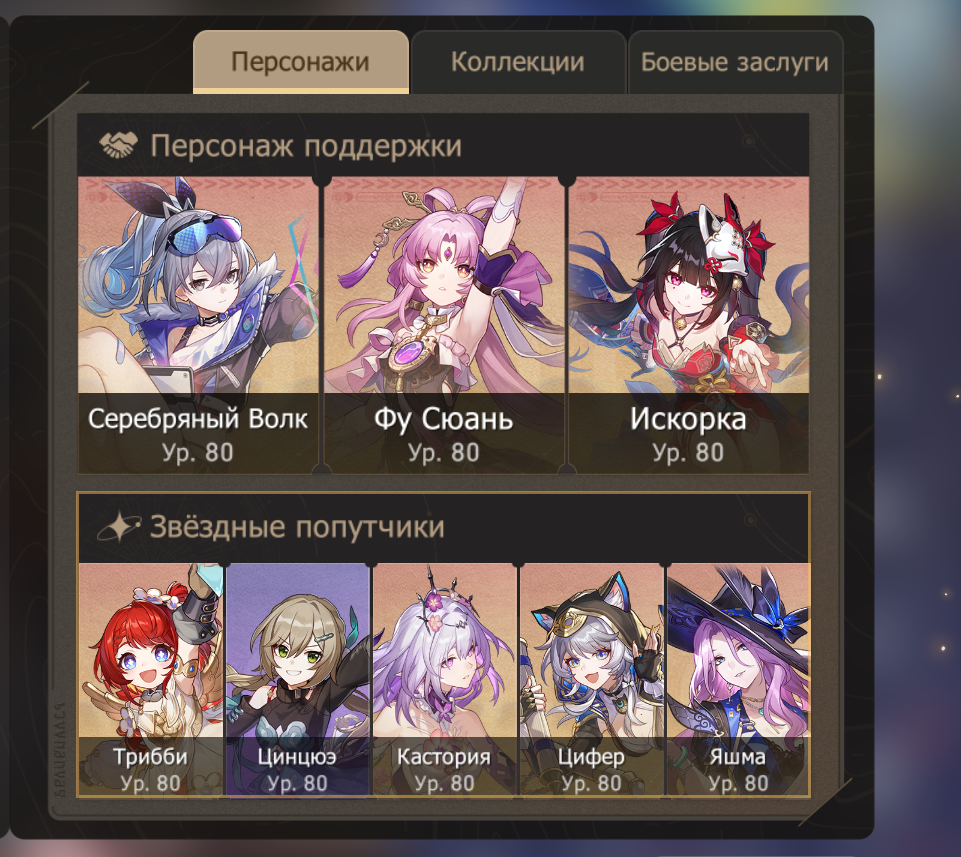Click the star sparkle icon beside Звёздные попутчики

tap(118, 527)
